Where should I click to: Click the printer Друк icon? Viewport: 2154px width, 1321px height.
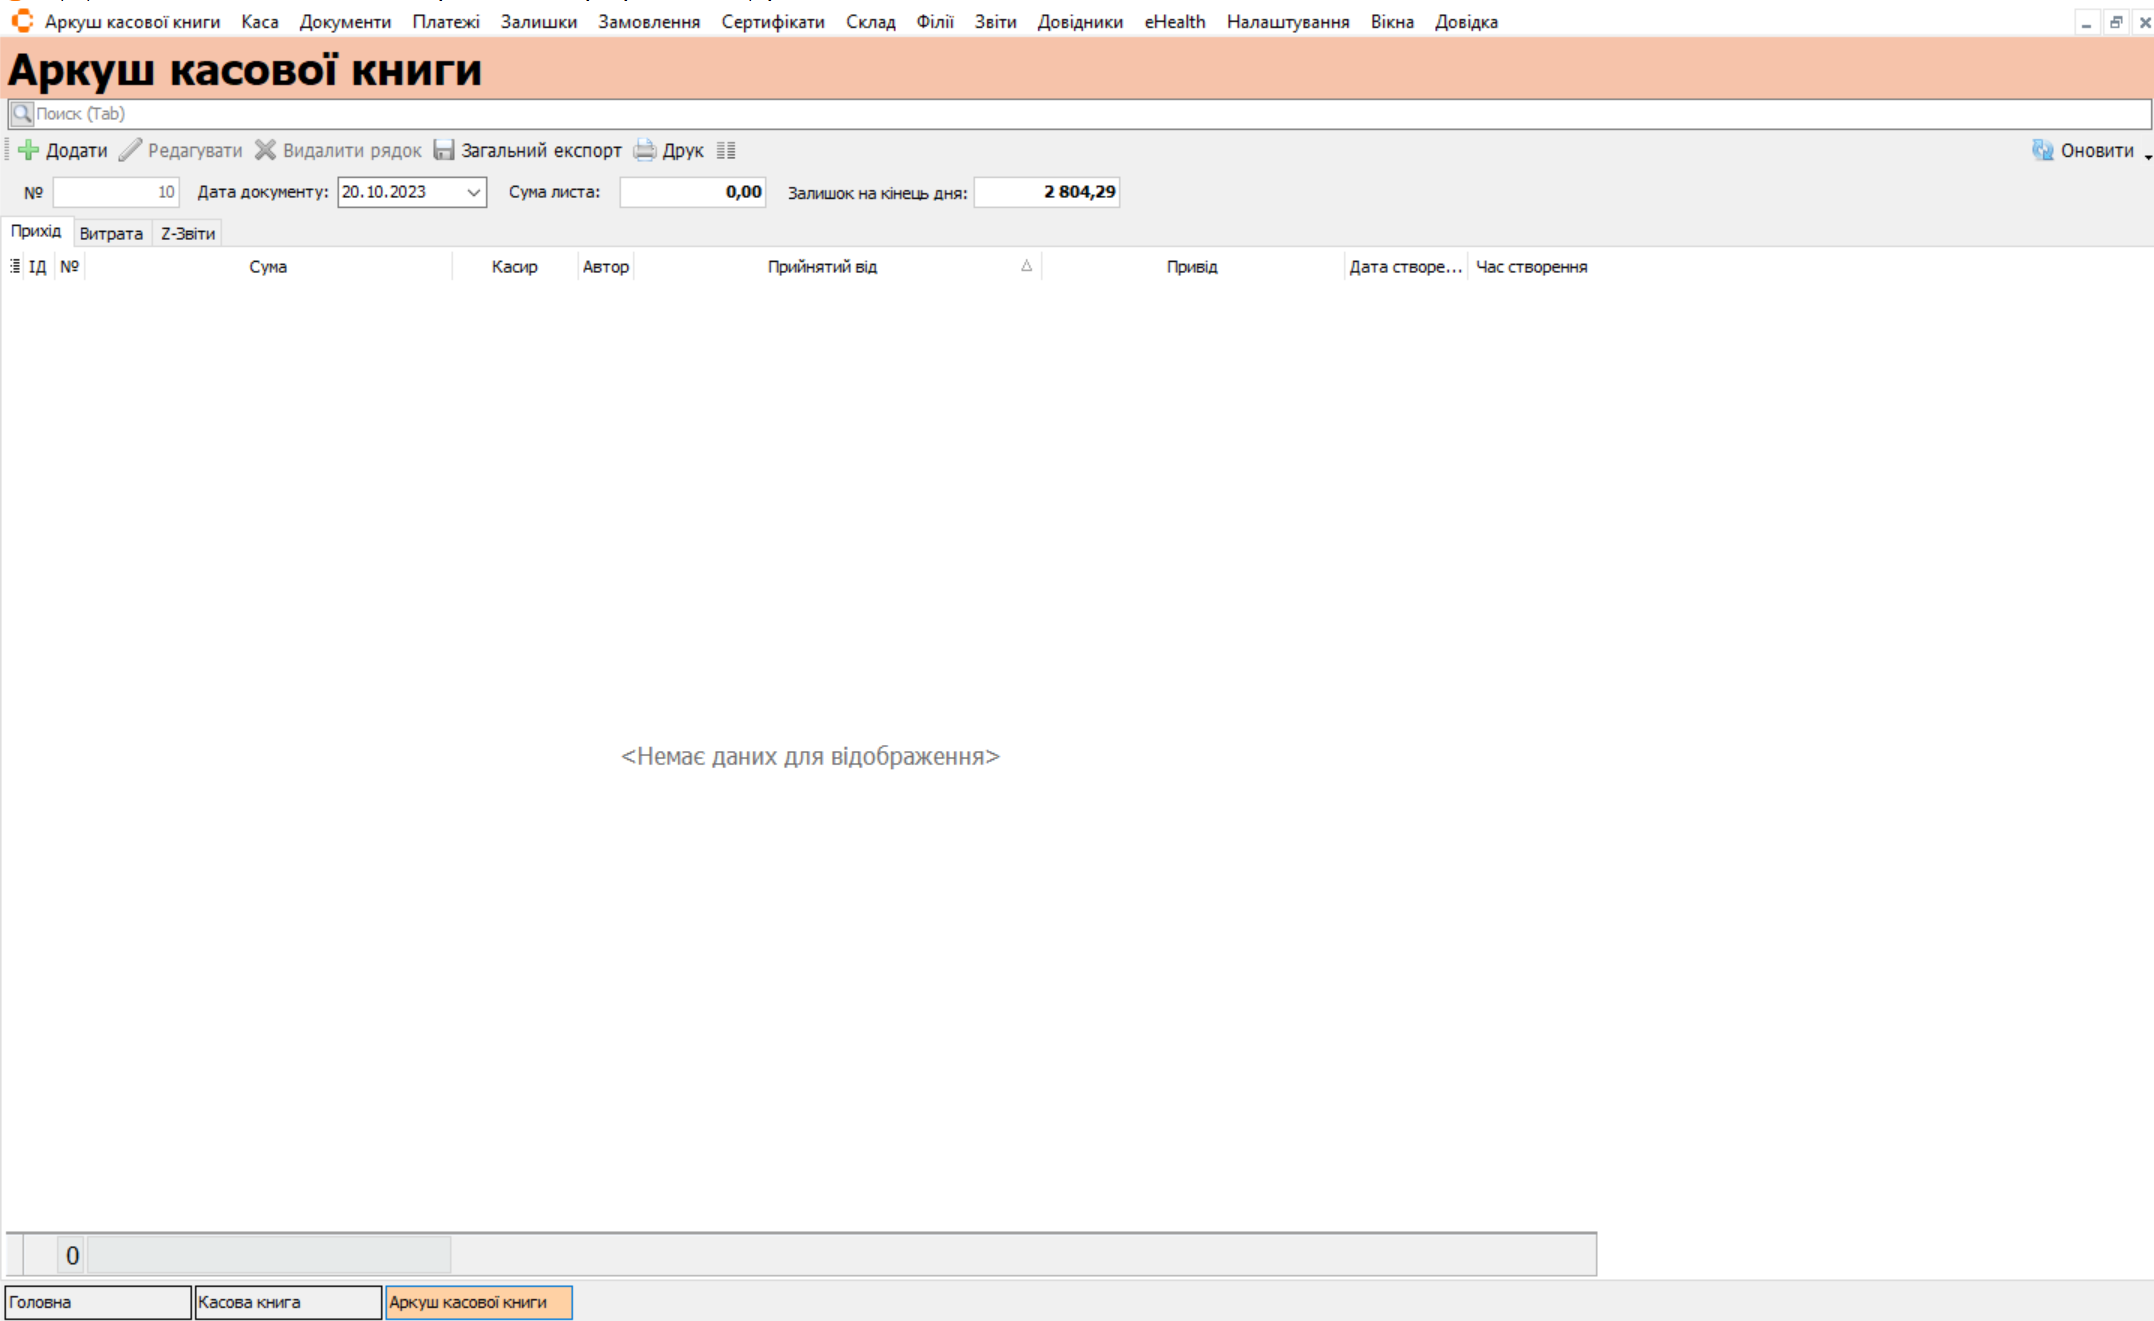click(x=645, y=150)
